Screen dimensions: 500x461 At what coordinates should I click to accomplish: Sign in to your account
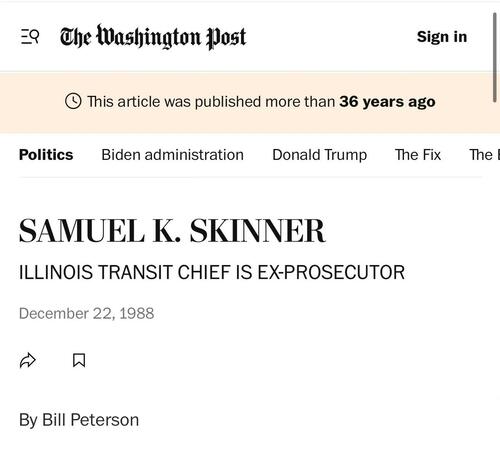point(442,37)
